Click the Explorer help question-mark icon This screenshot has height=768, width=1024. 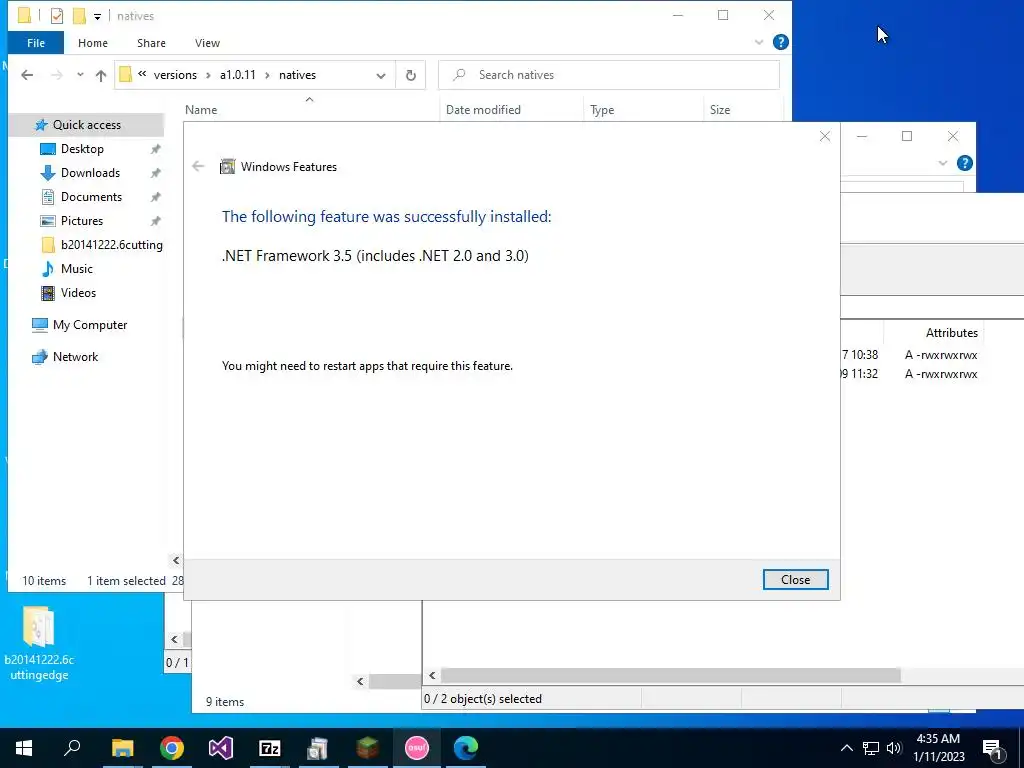780,42
